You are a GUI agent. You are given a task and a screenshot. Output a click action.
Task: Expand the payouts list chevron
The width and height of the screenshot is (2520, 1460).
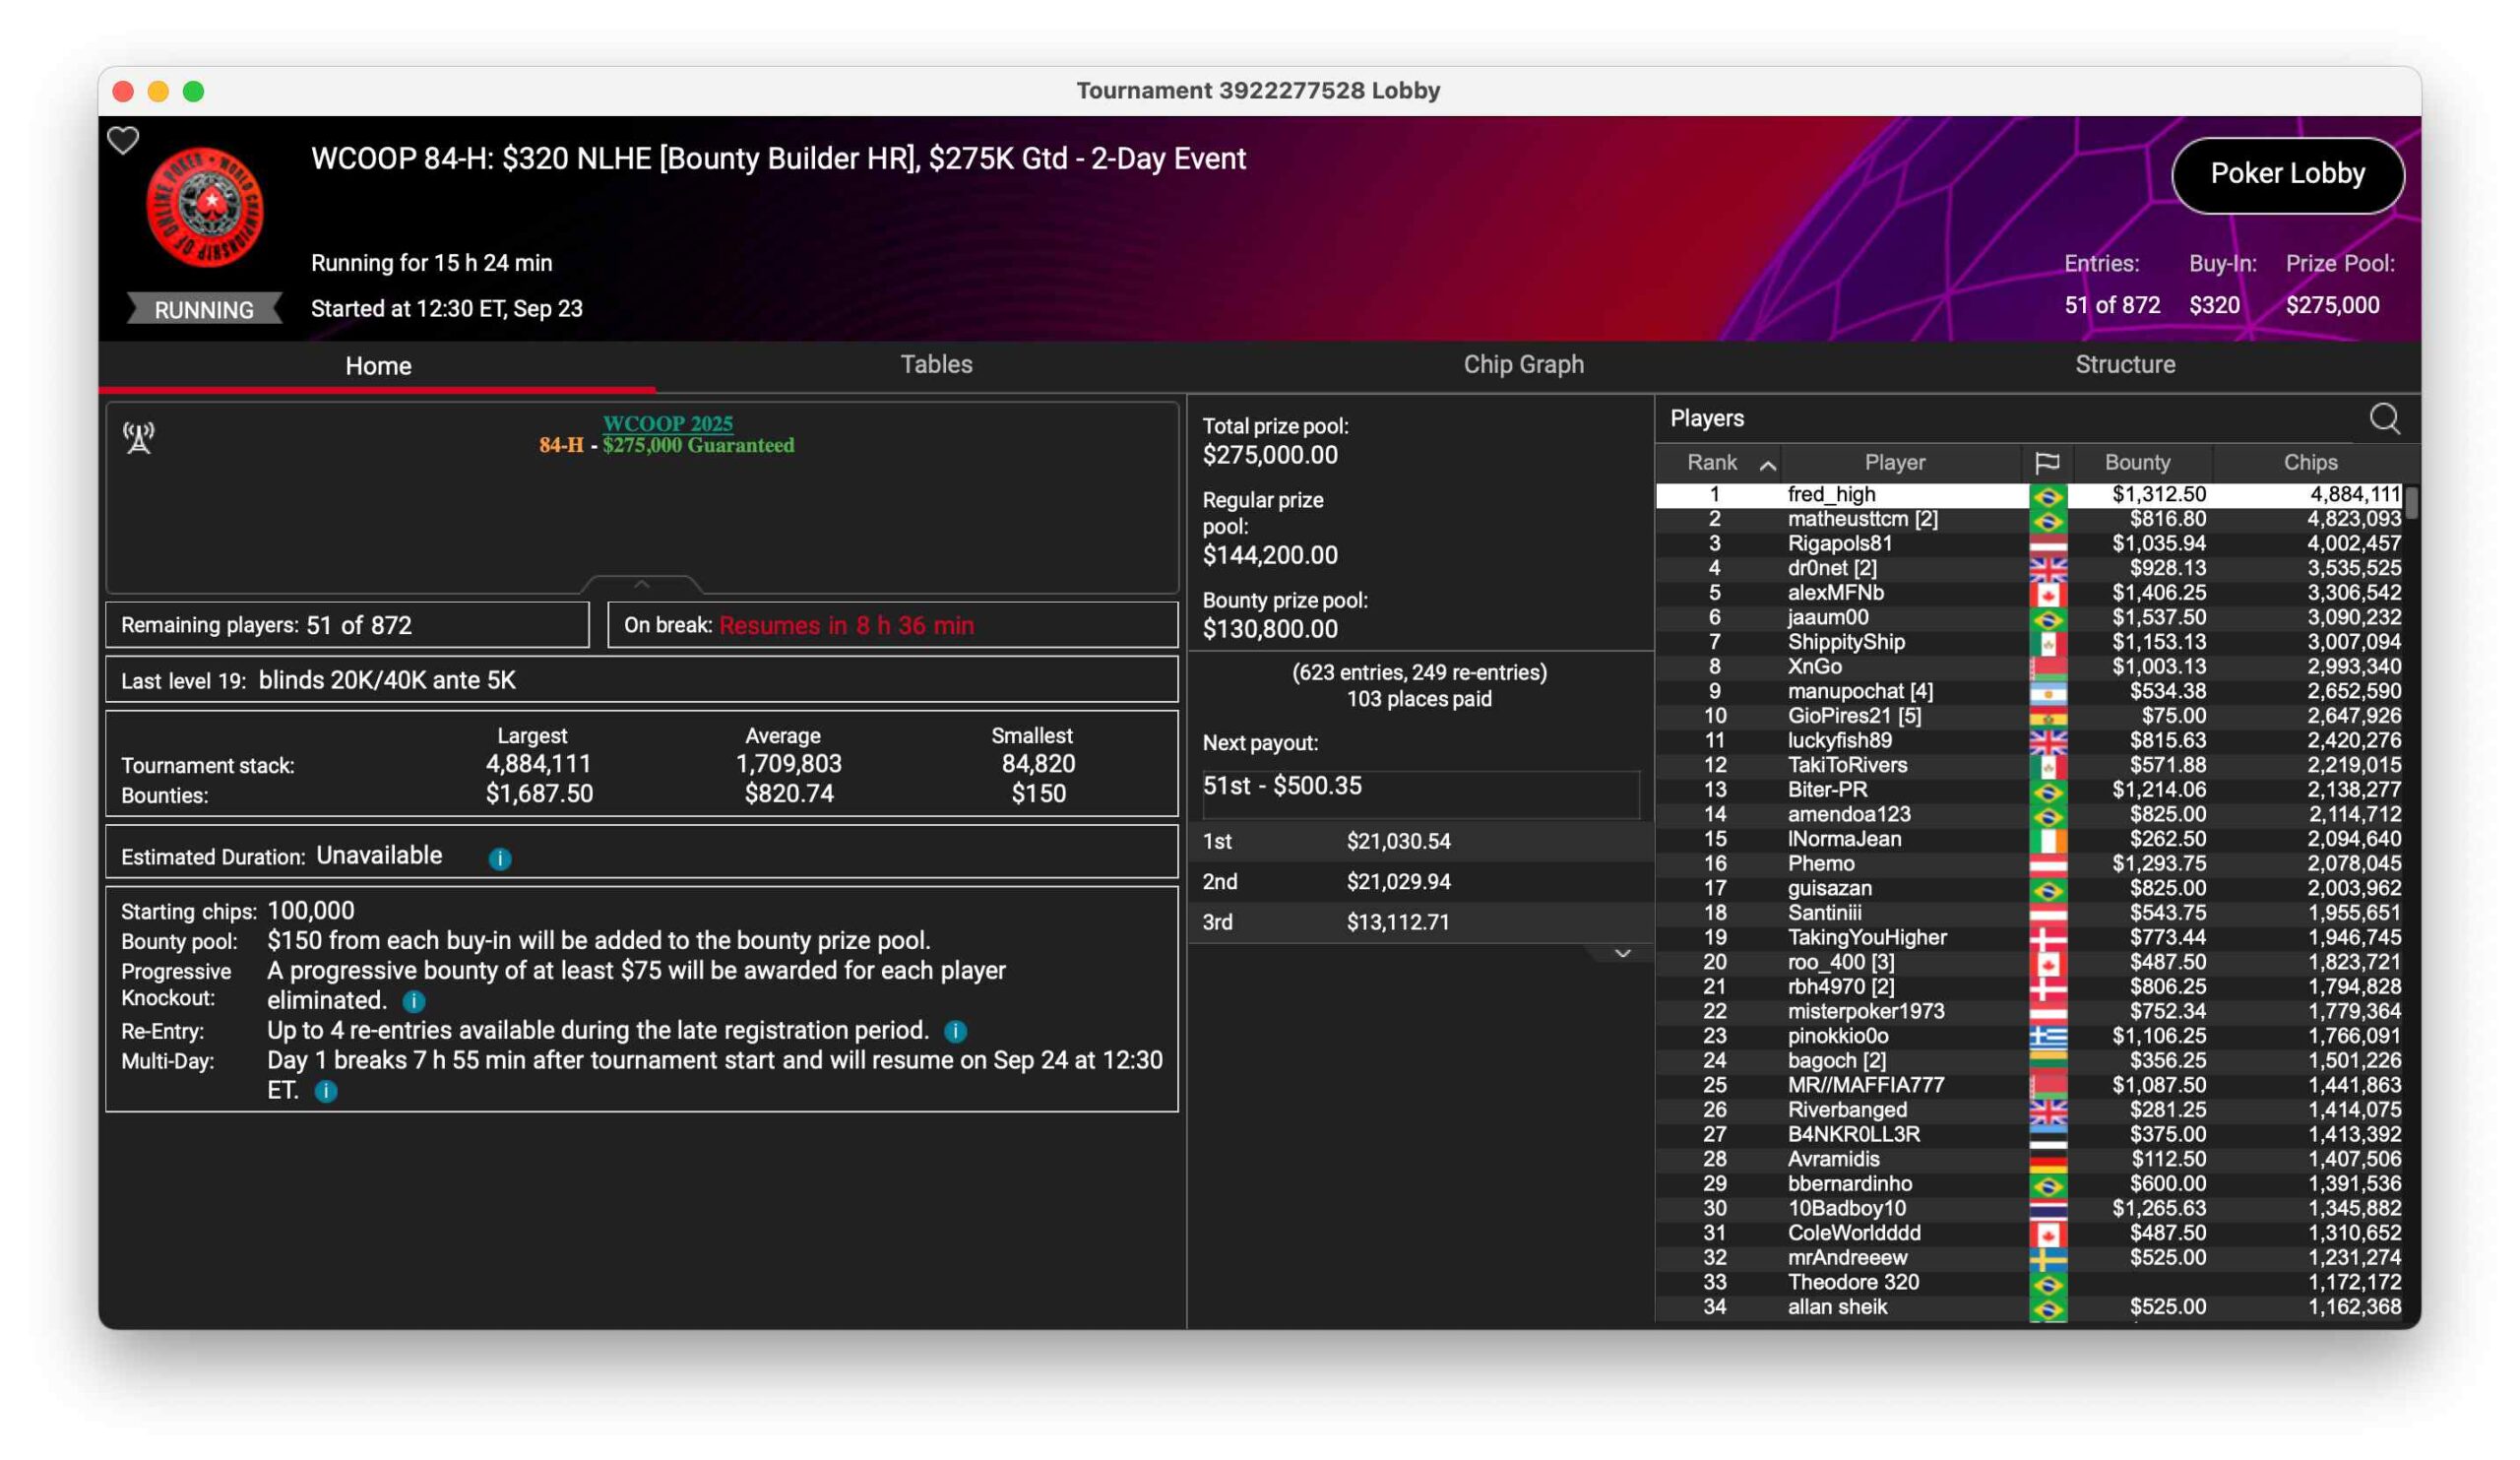(1622, 953)
